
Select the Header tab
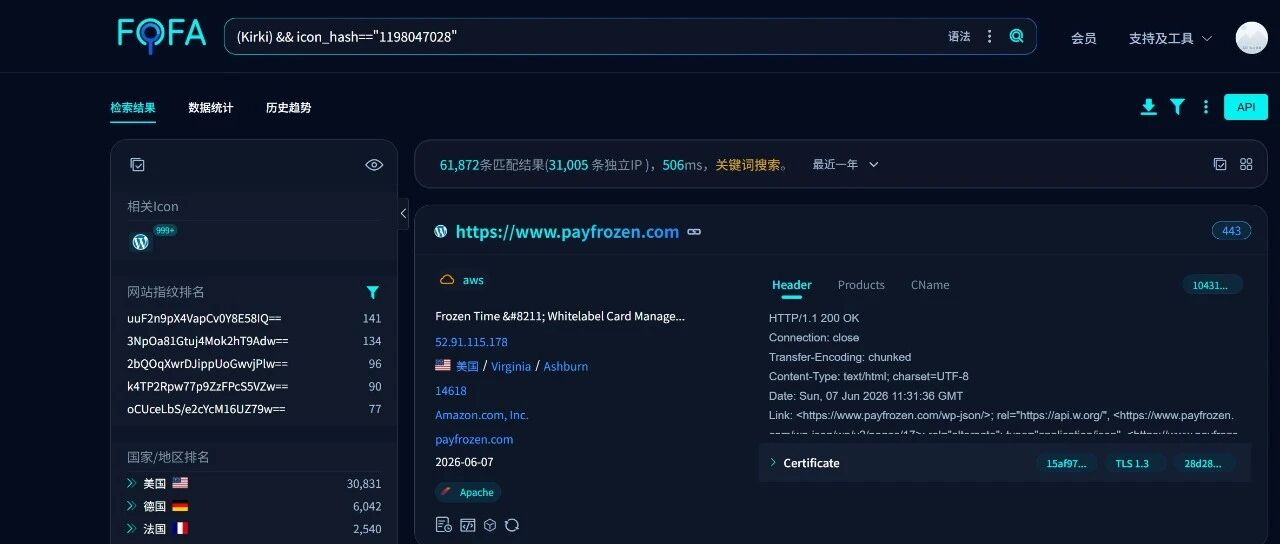coord(792,285)
